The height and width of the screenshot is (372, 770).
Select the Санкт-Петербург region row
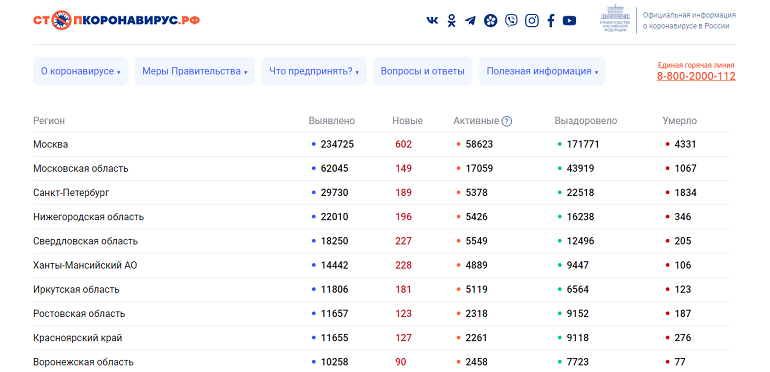coord(382,192)
